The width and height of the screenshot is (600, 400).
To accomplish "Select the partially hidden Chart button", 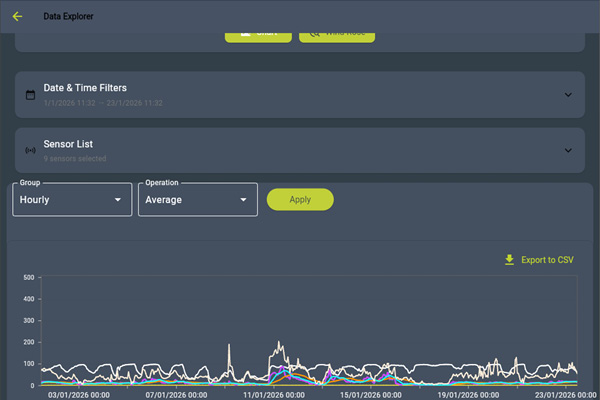I will [258, 35].
